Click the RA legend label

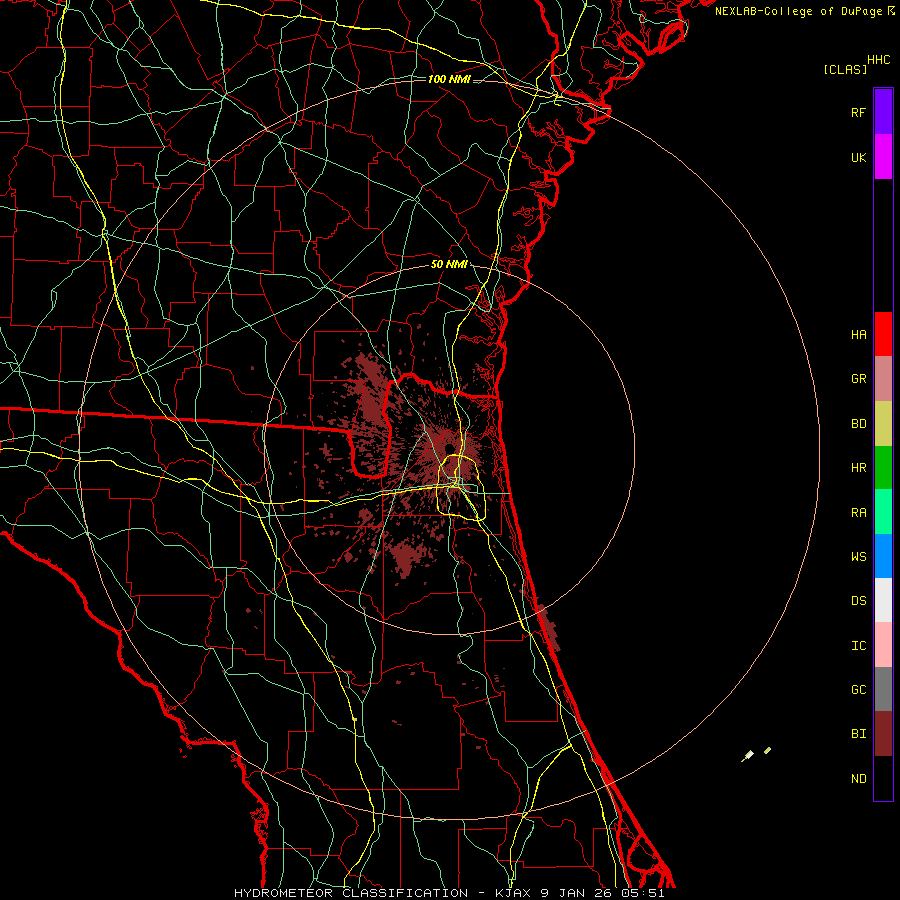click(x=858, y=512)
